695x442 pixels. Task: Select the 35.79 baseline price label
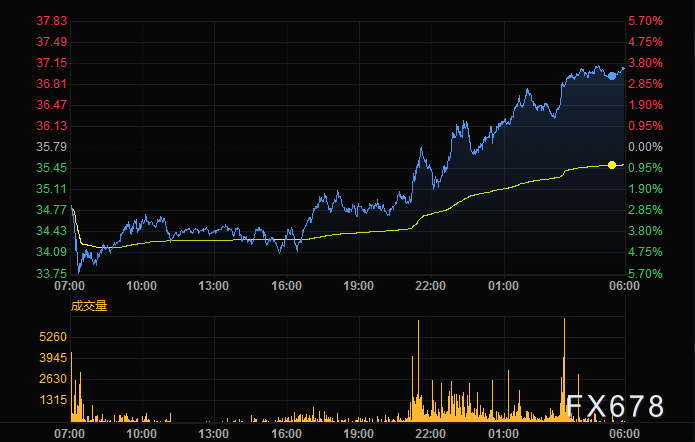coord(51,147)
